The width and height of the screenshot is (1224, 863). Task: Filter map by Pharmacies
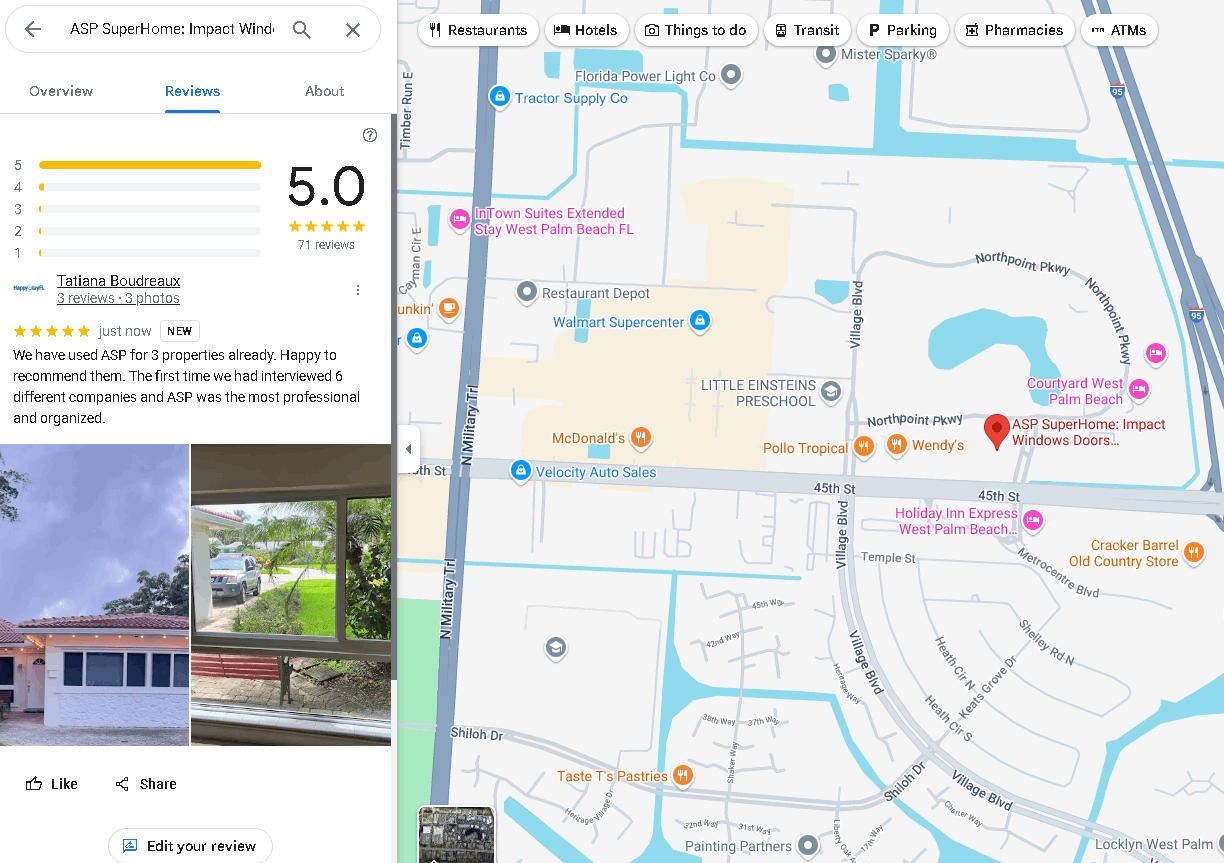point(1015,30)
